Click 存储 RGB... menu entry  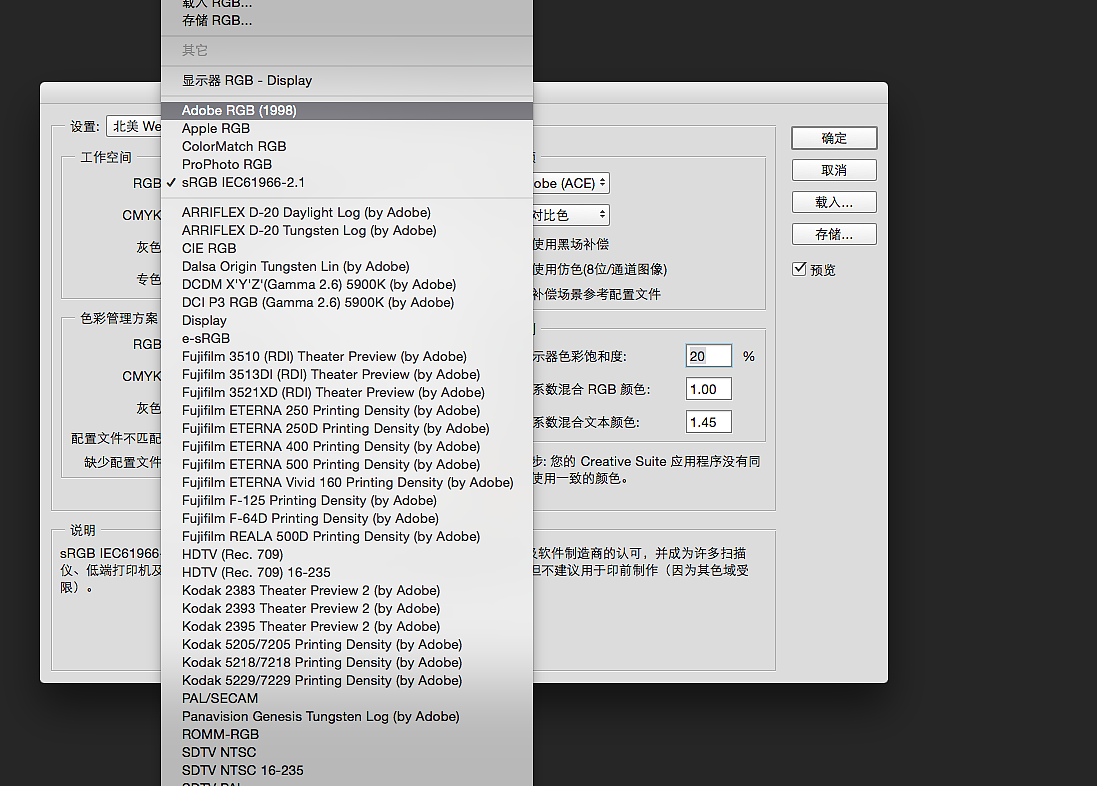[346, 20]
